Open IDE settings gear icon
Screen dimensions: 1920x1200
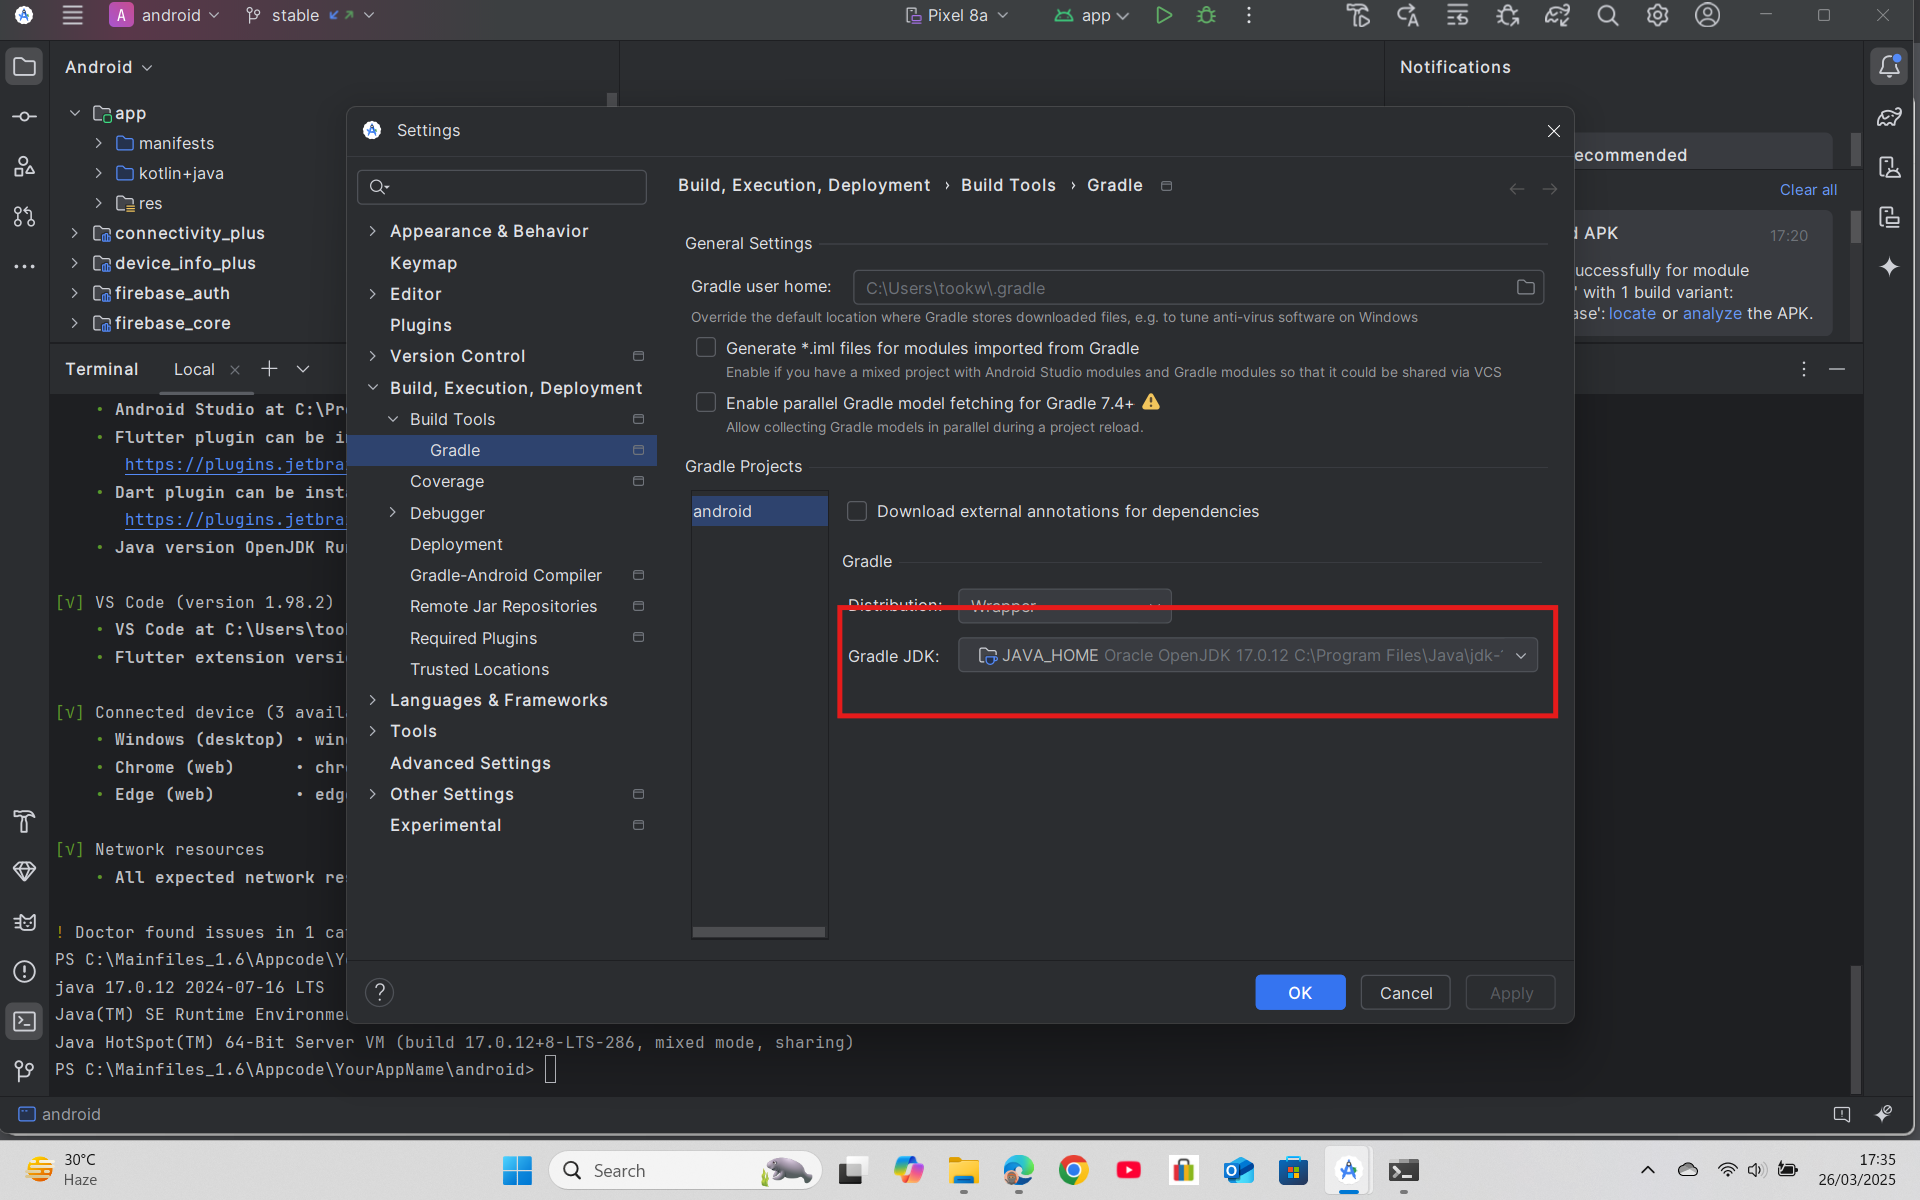(x=1658, y=15)
